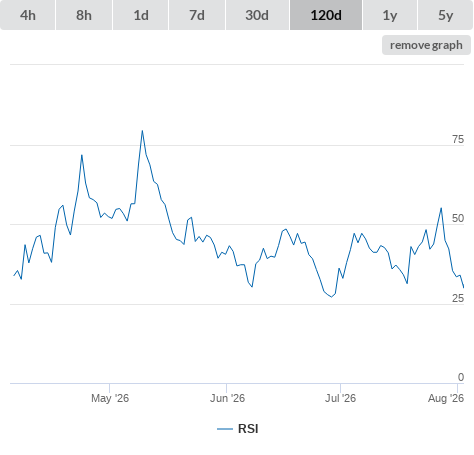The height and width of the screenshot is (455, 474).
Task: Click the Aug '26 x-axis label
Action: (446, 398)
